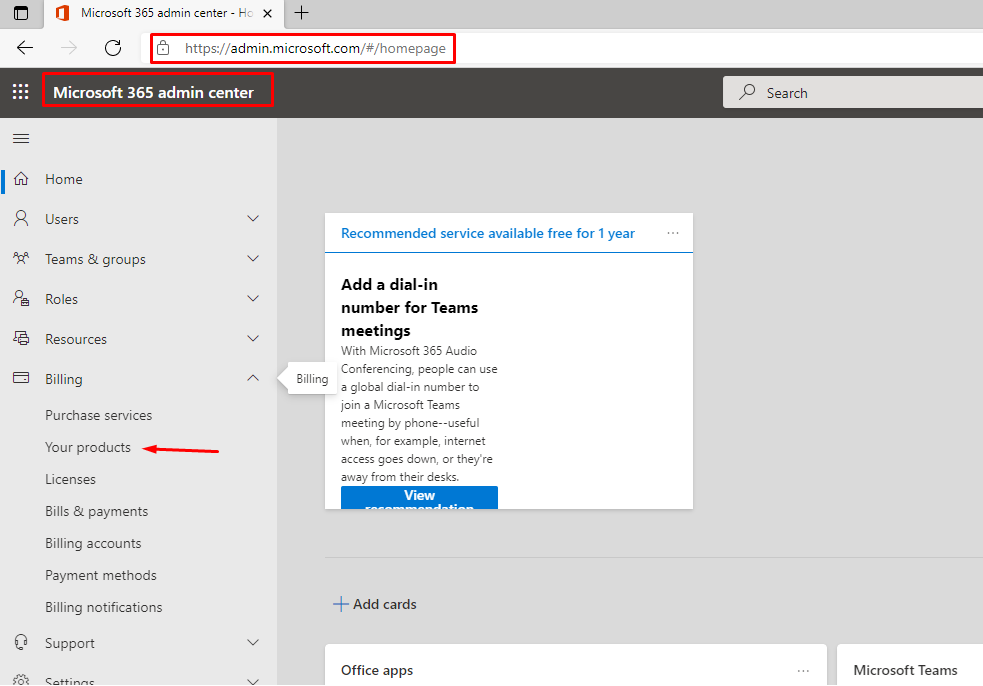Click the new tab plus icon
983x686 pixels.
click(x=301, y=13)
